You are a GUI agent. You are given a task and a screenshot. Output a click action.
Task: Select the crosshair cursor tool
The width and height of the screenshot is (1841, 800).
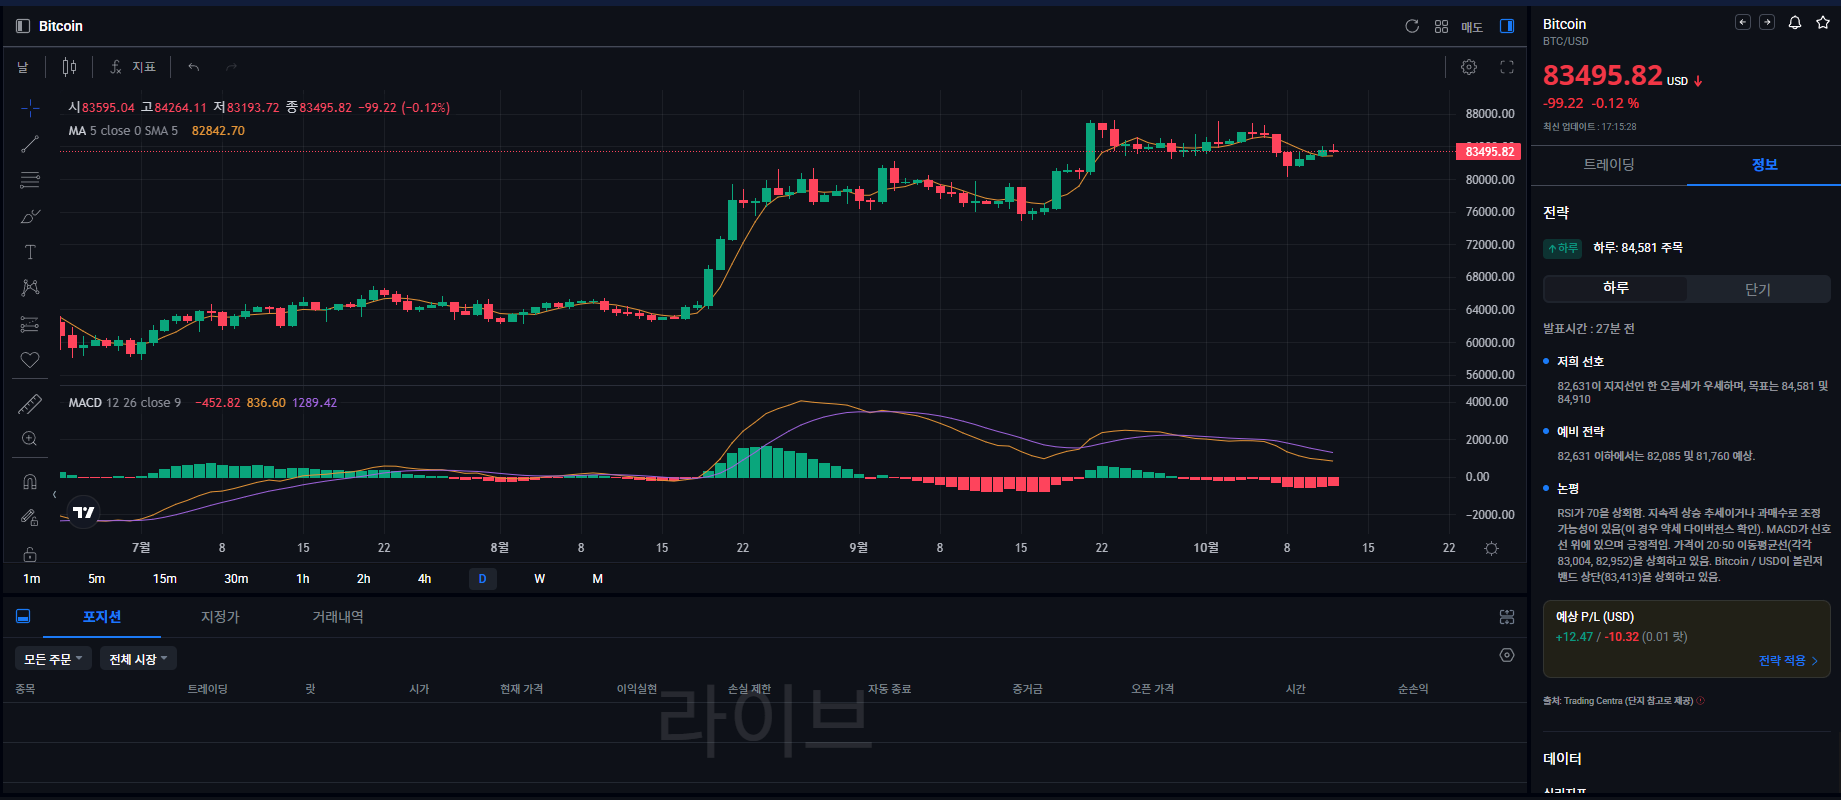30,108
